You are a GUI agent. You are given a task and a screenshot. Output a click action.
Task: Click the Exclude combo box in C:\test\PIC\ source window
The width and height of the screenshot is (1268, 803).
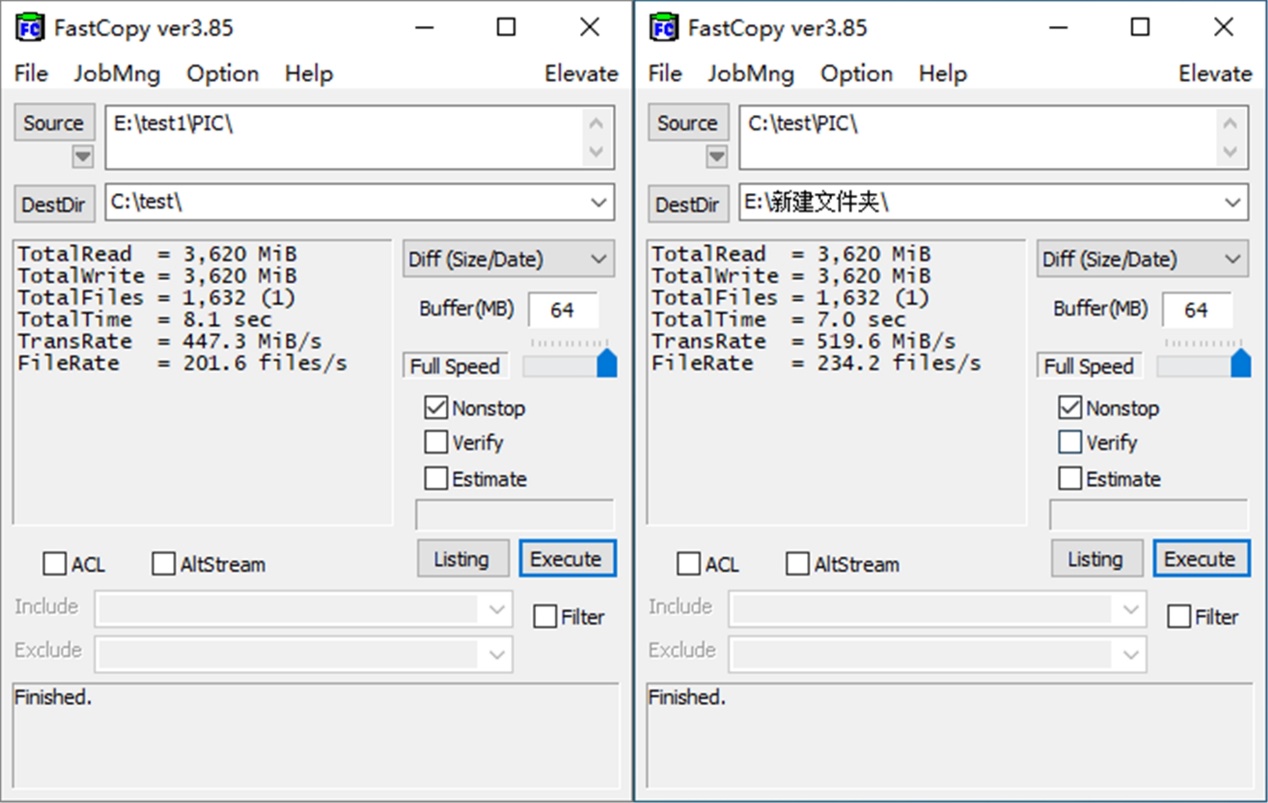point(938,654)
